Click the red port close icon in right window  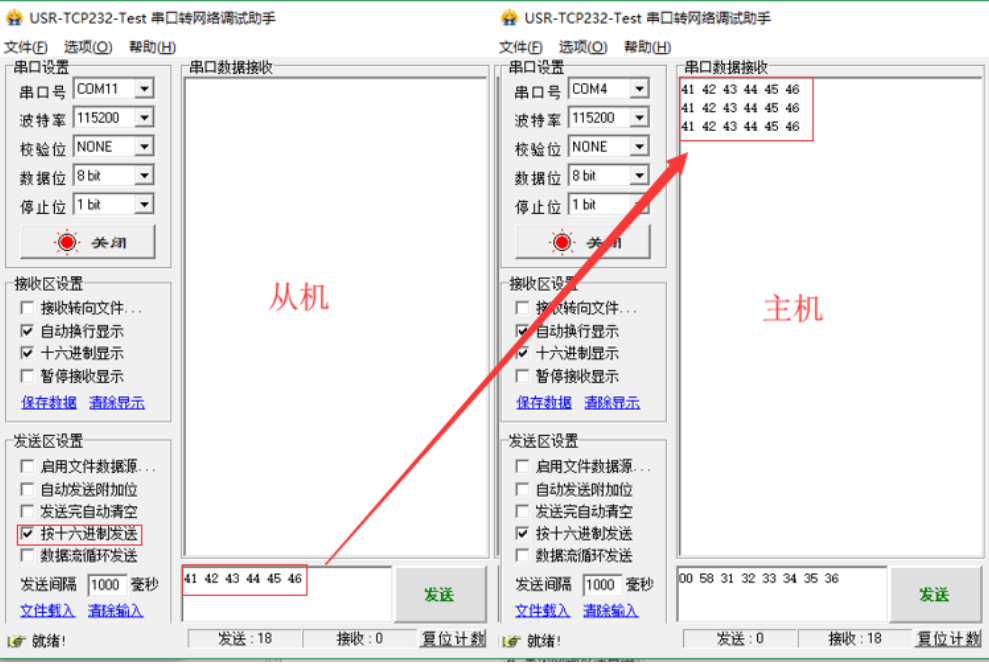point(562,242)
